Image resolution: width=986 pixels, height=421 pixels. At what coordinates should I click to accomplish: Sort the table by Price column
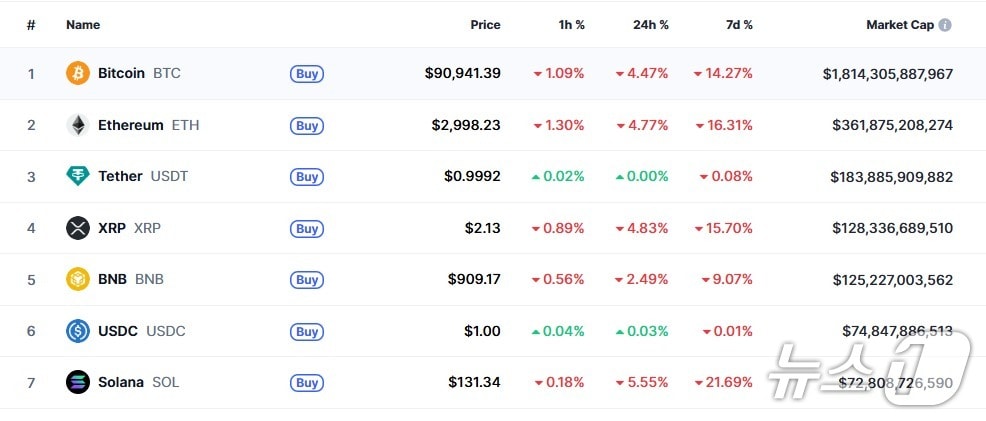(485, 25)
